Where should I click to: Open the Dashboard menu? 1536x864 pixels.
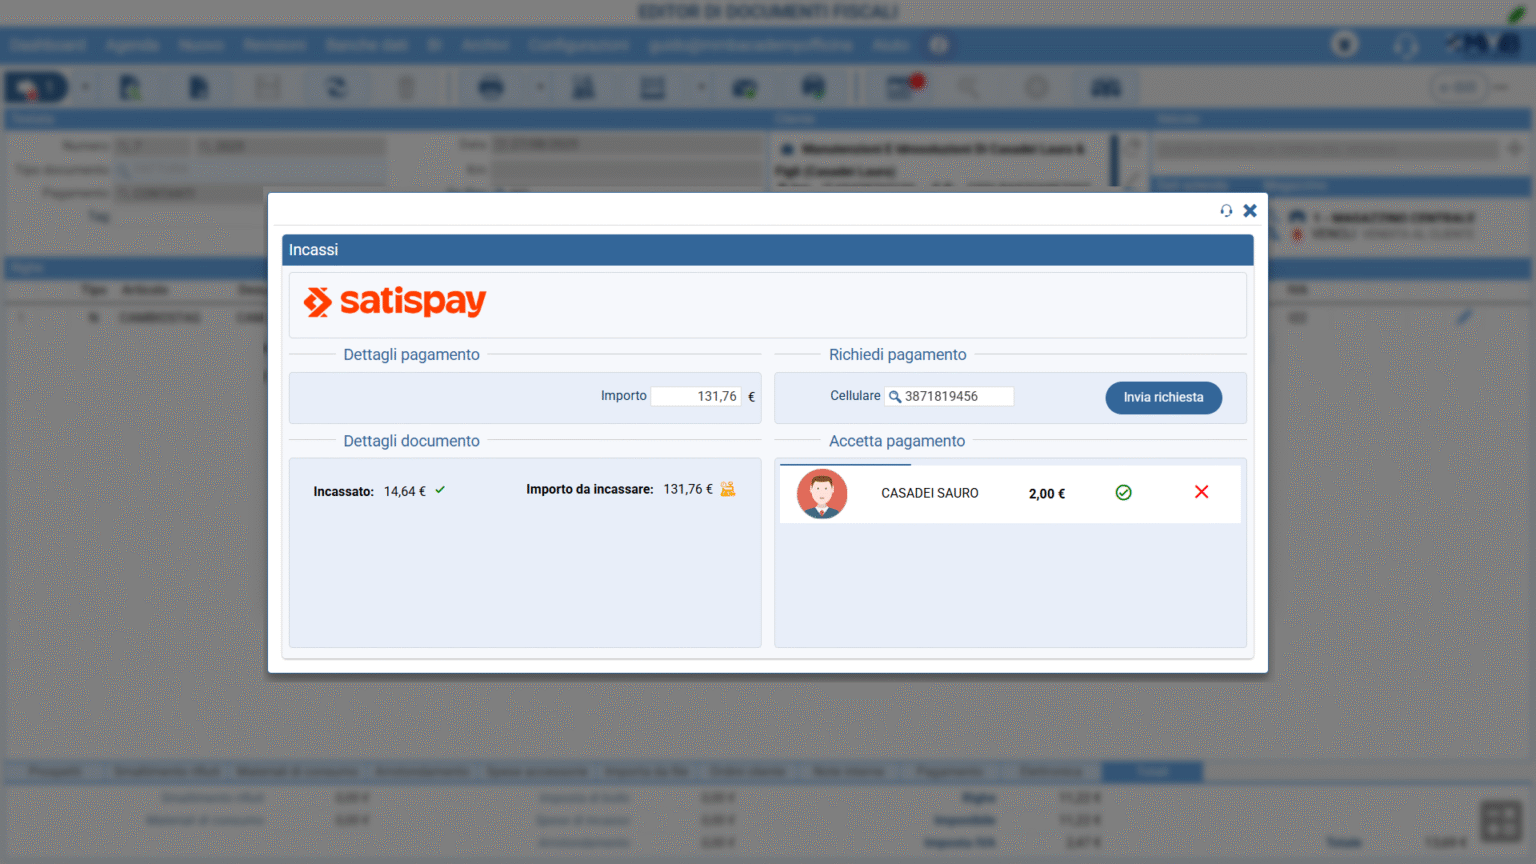[x=48, y=45]
